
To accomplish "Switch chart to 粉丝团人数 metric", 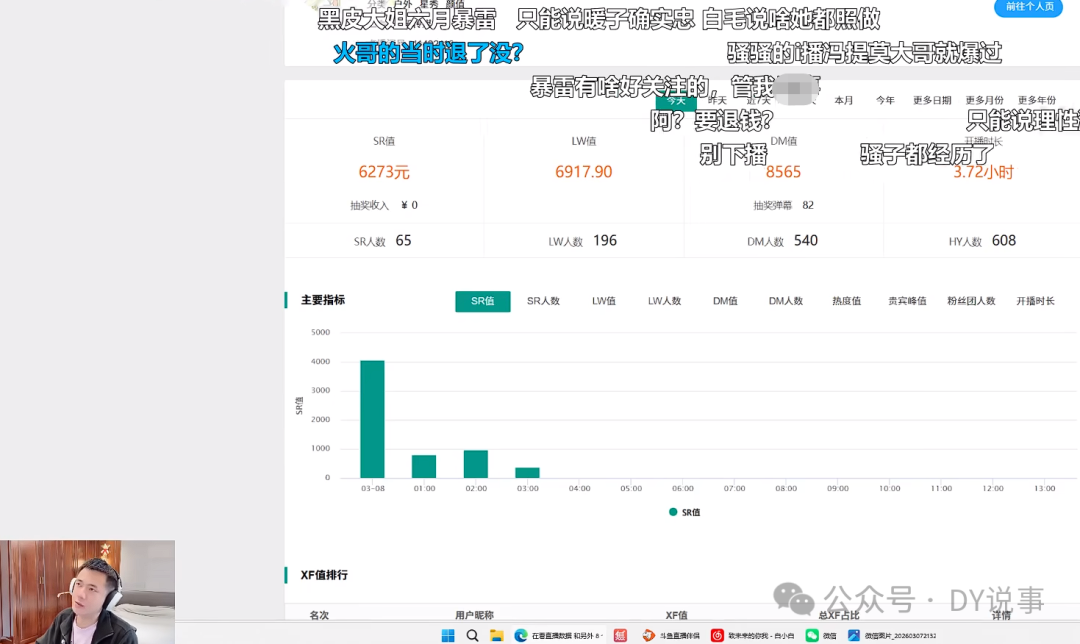I will coord(971,301).
